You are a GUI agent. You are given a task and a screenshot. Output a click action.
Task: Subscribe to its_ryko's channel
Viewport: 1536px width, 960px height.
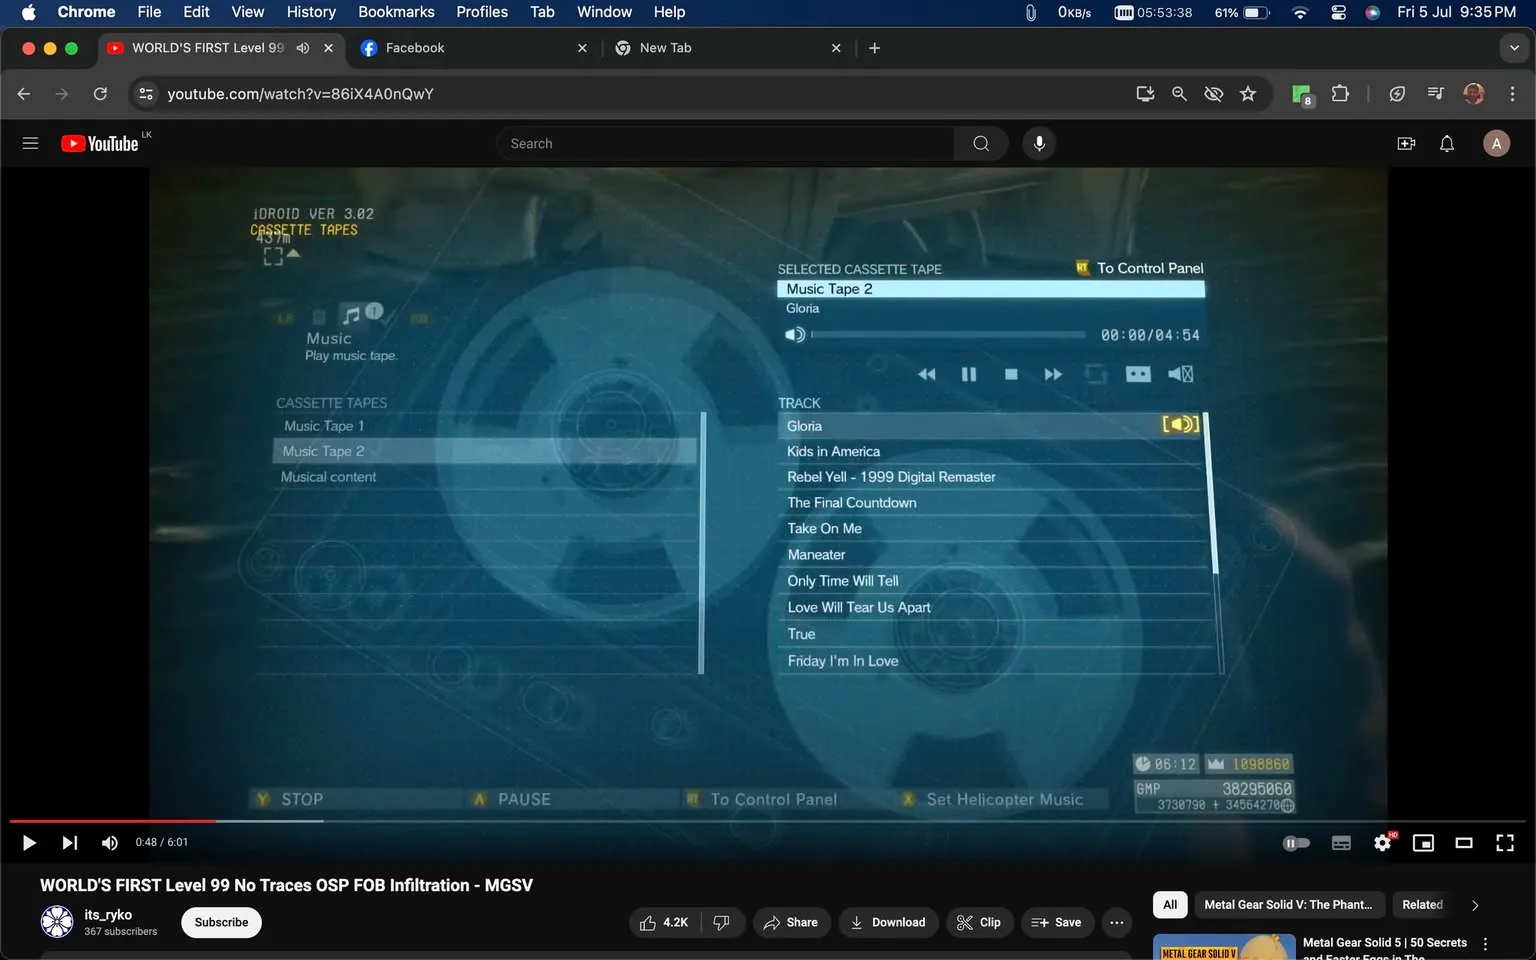point(220,922)
